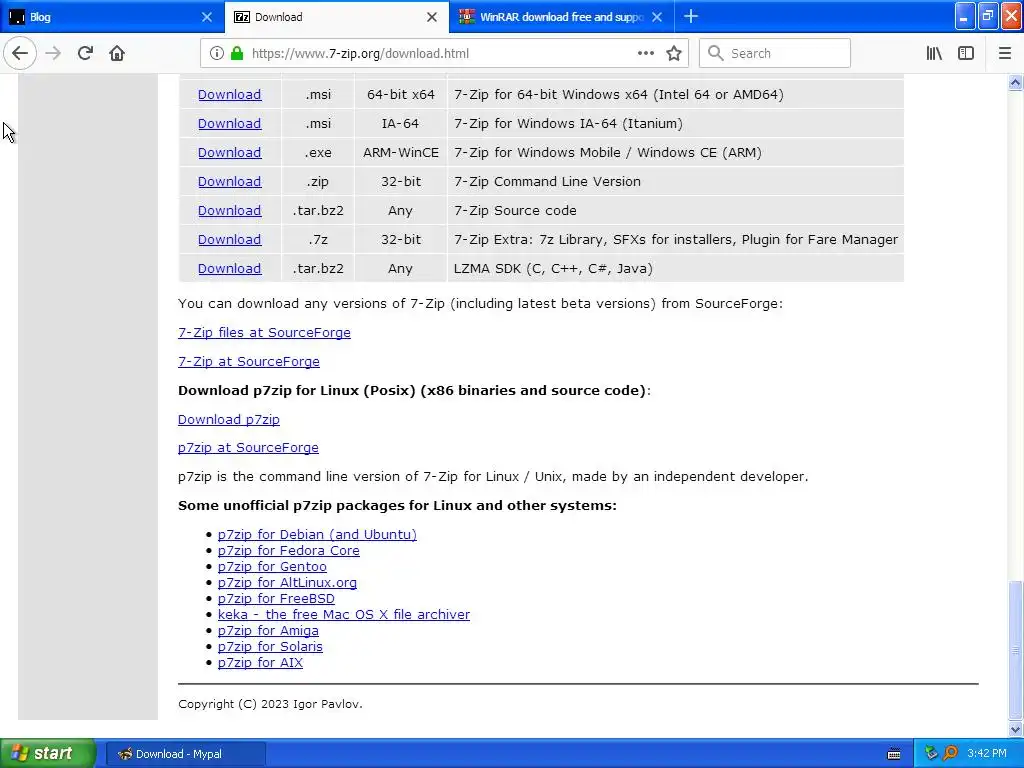Click the vertical scrollbar thumb
Screen dimensions: 1024x768
(x=1015, y=650)
